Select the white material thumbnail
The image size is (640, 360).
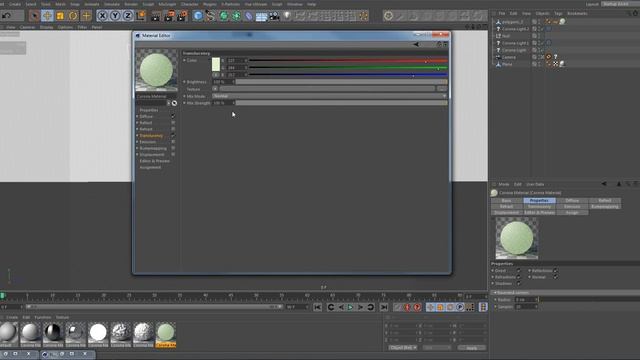98,333
